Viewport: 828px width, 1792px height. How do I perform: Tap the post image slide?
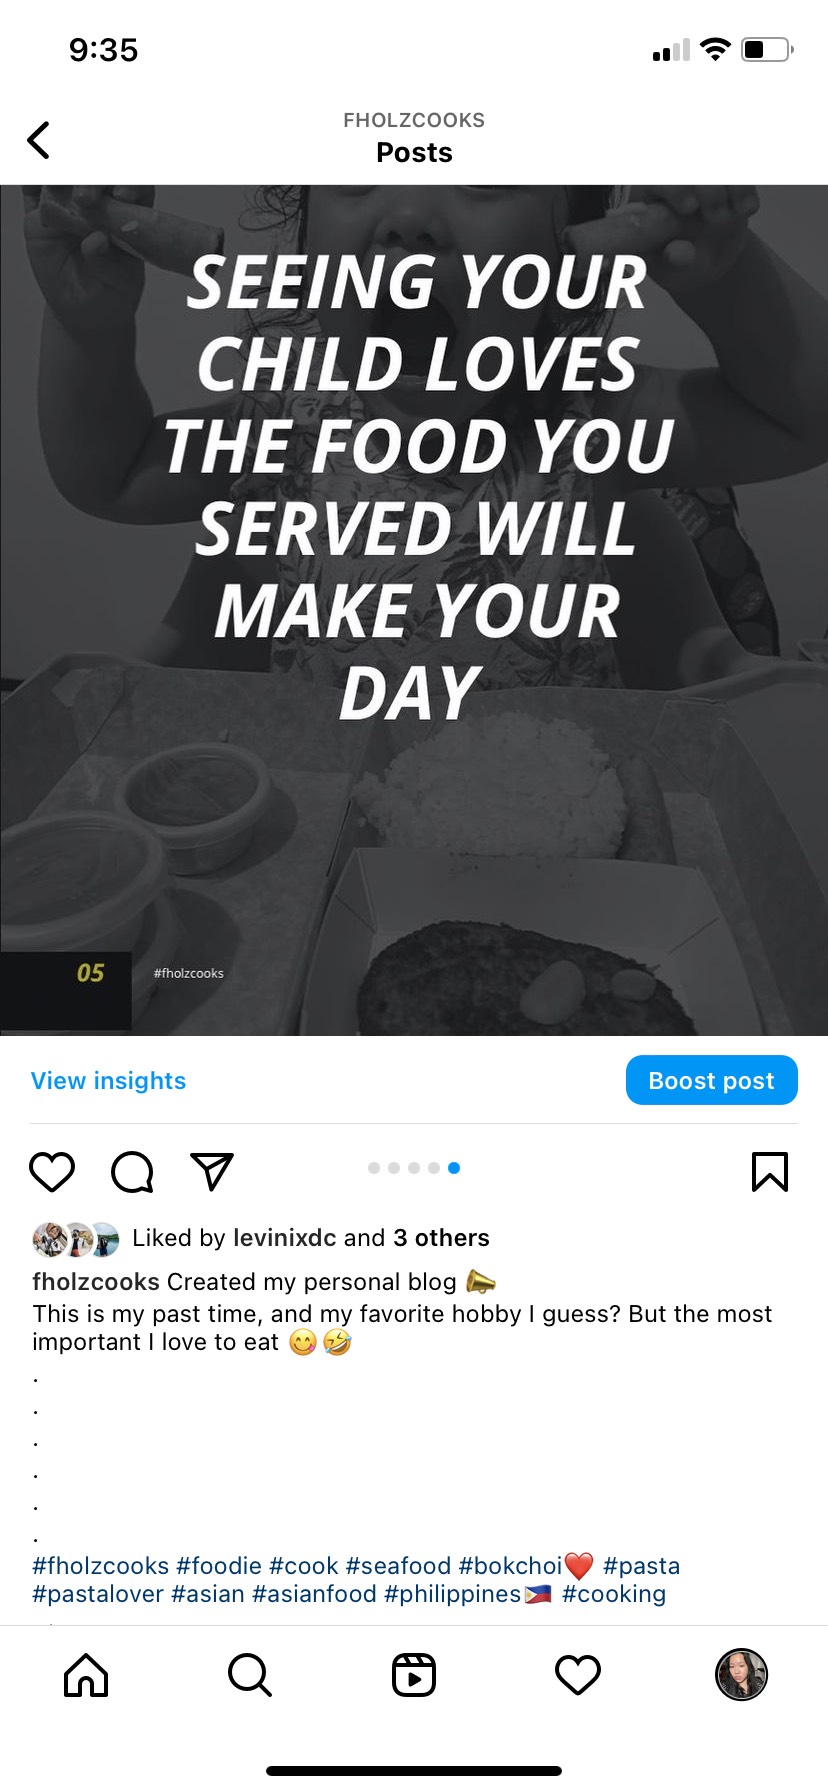click(x=414, y=610)
